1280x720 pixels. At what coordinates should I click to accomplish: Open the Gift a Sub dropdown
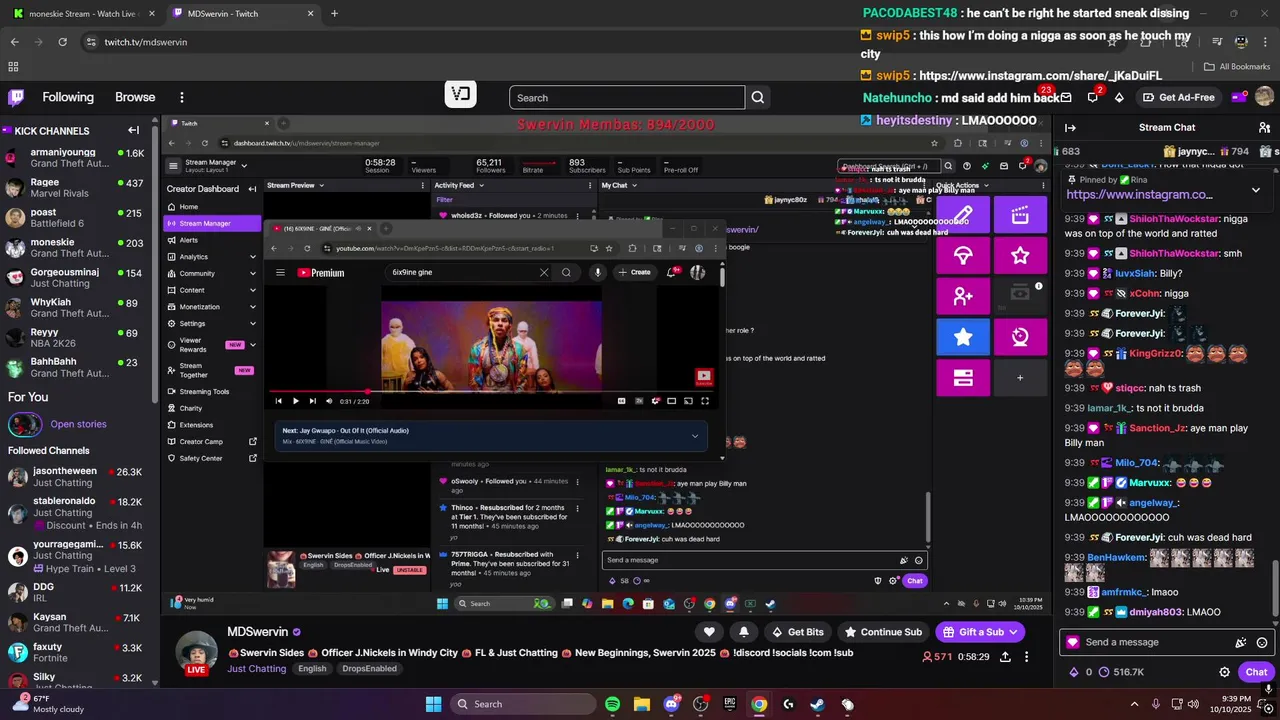[x=980, y=632]
